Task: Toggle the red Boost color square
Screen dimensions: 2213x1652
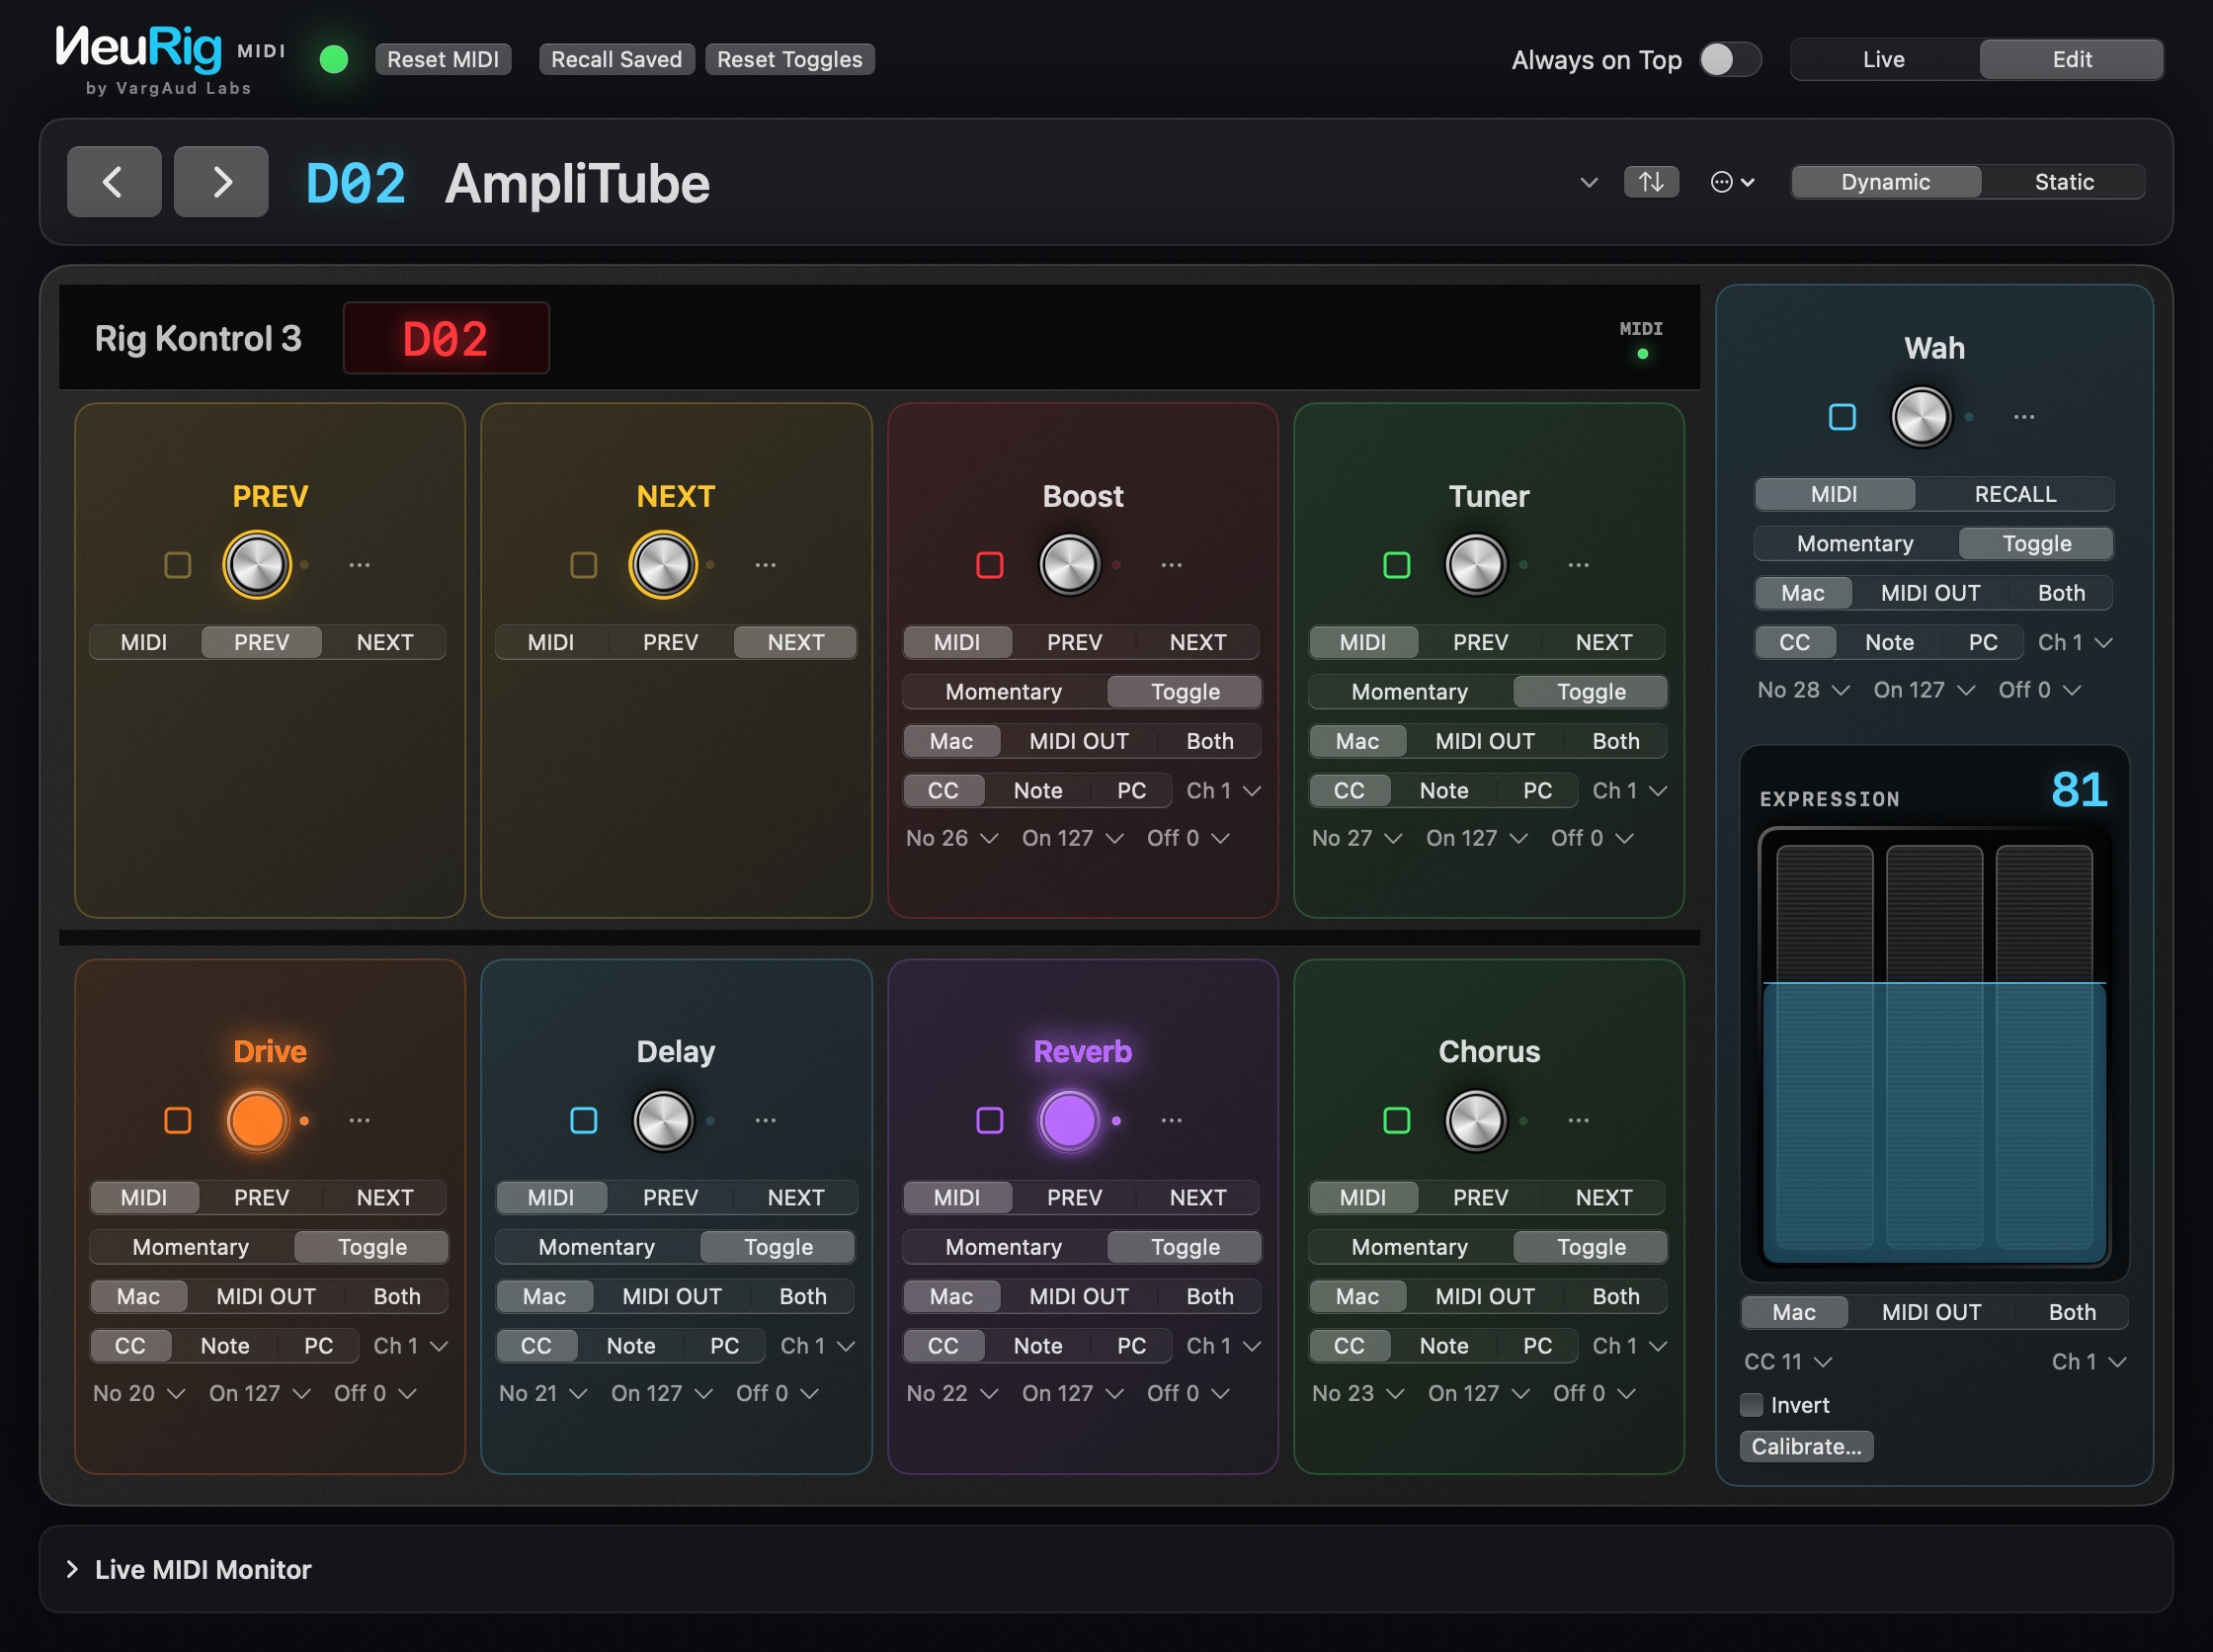Action: pos(990,565)
